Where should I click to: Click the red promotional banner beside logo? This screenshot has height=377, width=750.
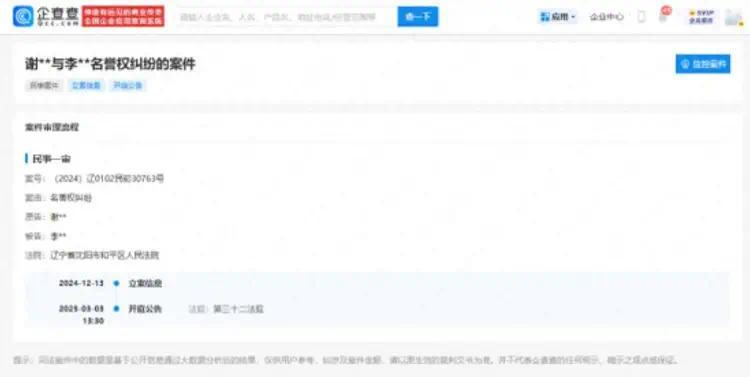pos(123,16)
